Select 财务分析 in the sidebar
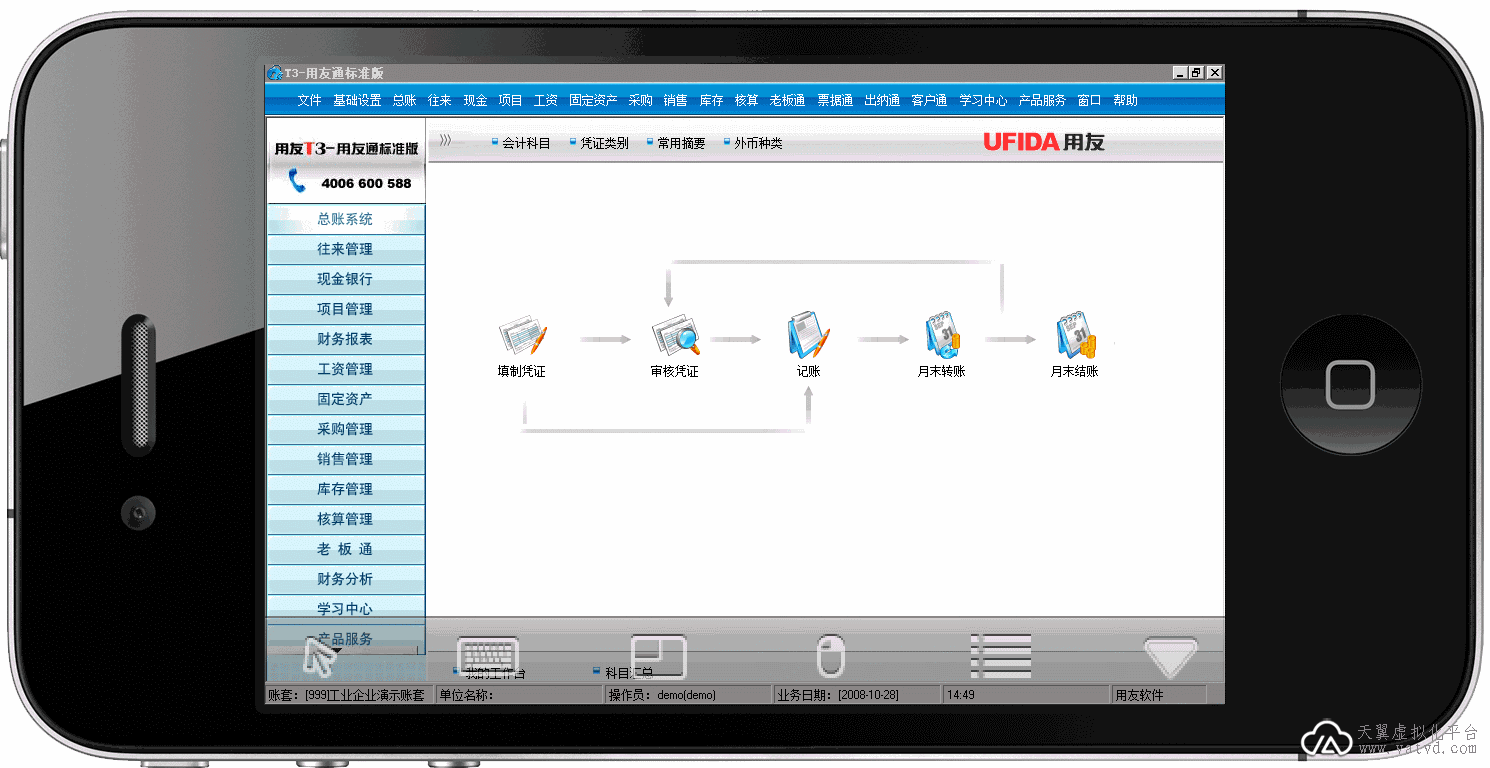 tap(345, 579)
